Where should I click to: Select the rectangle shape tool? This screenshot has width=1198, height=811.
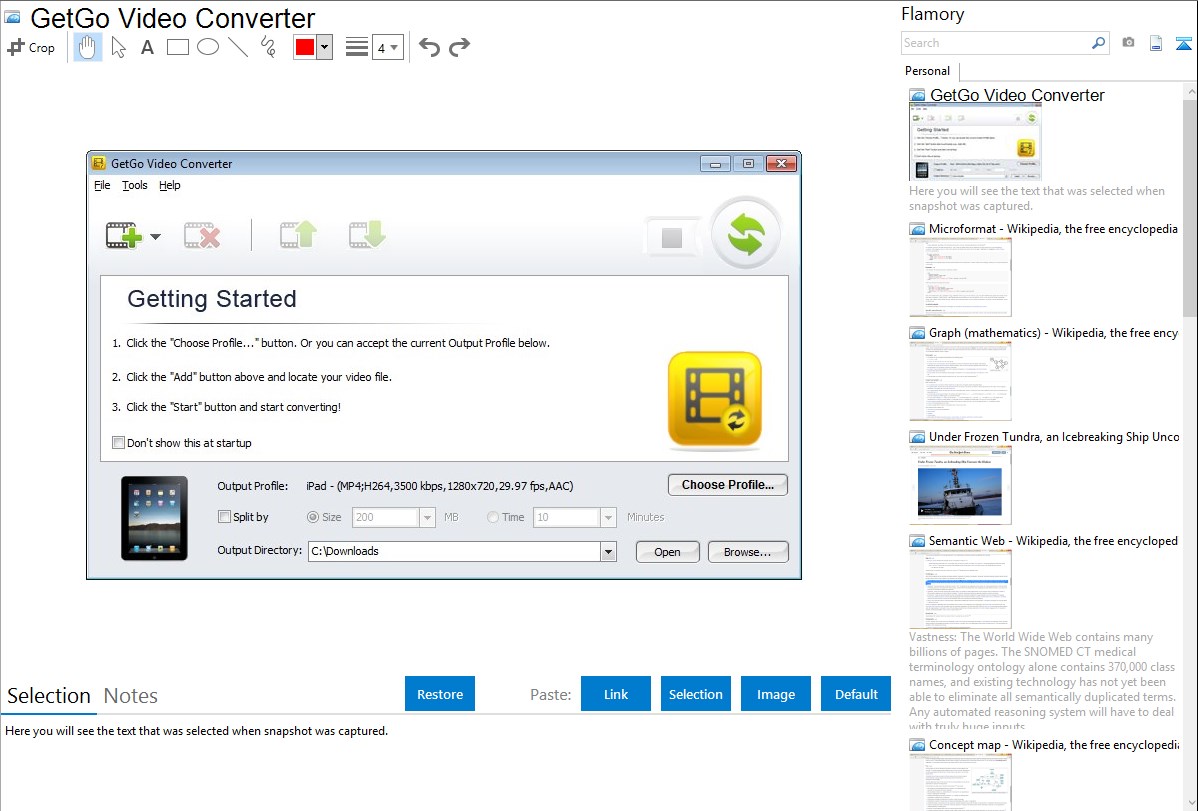point(177,47)
